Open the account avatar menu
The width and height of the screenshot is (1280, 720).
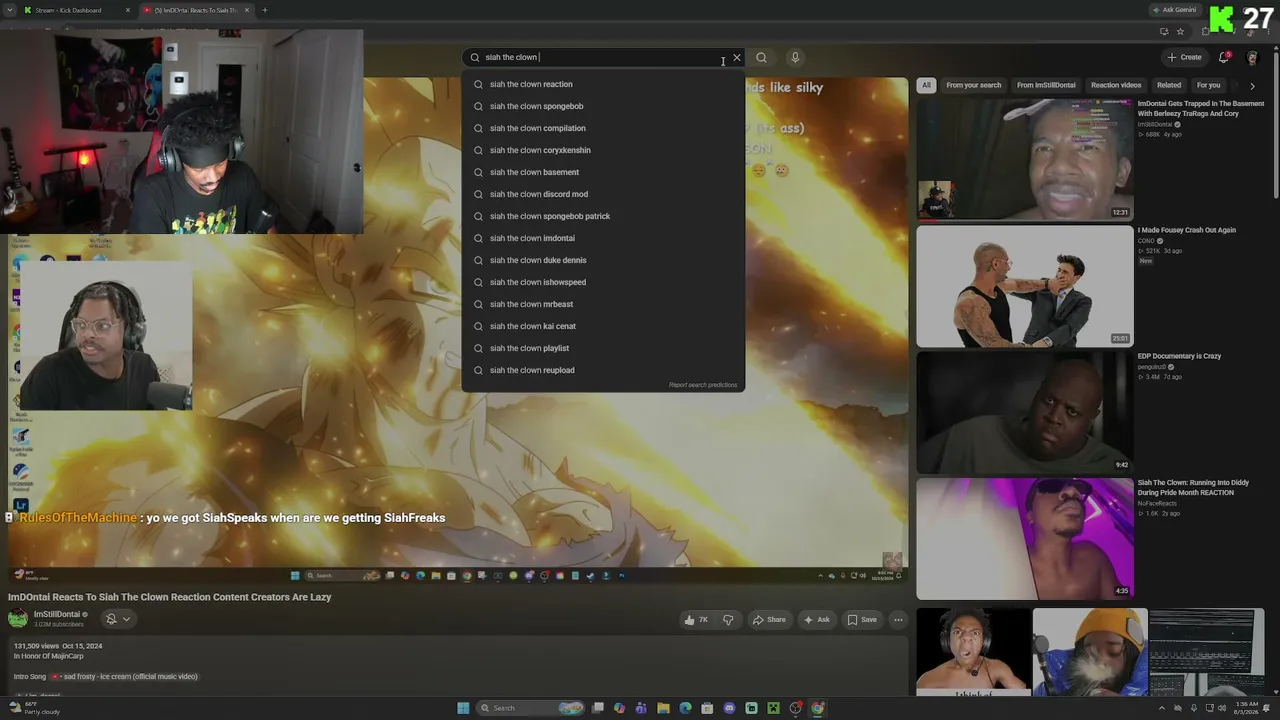pyautogui.click(x=1251, y=57)
